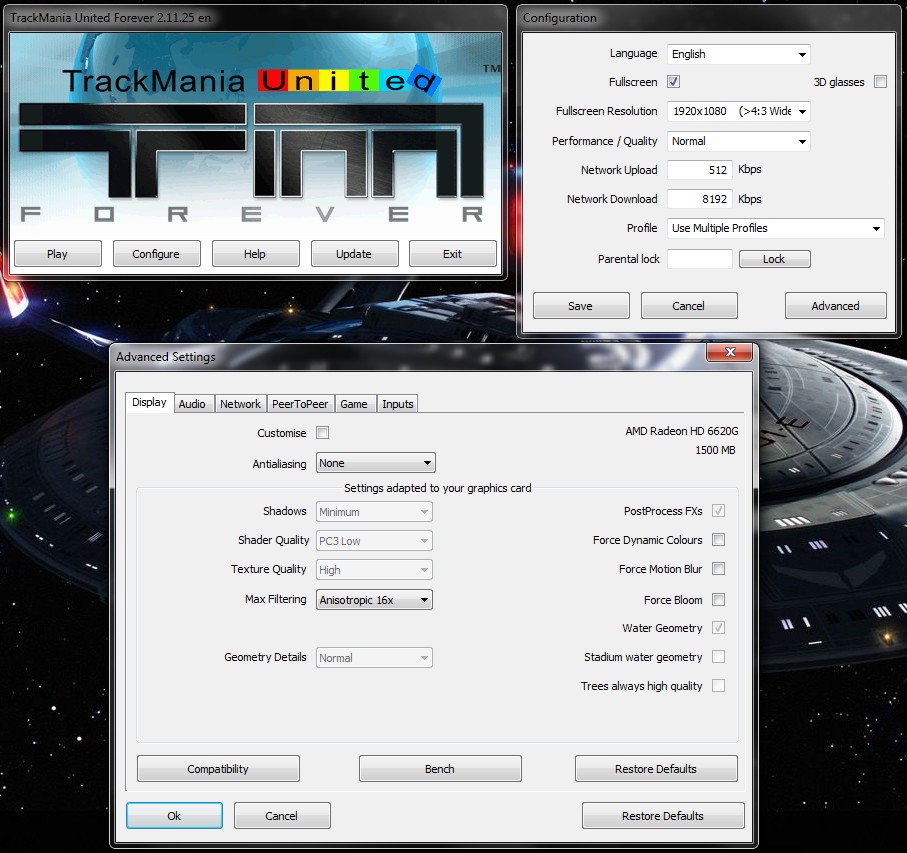
Task: Enable the 3D glasses checkbox
Action: tap(880, 82)
